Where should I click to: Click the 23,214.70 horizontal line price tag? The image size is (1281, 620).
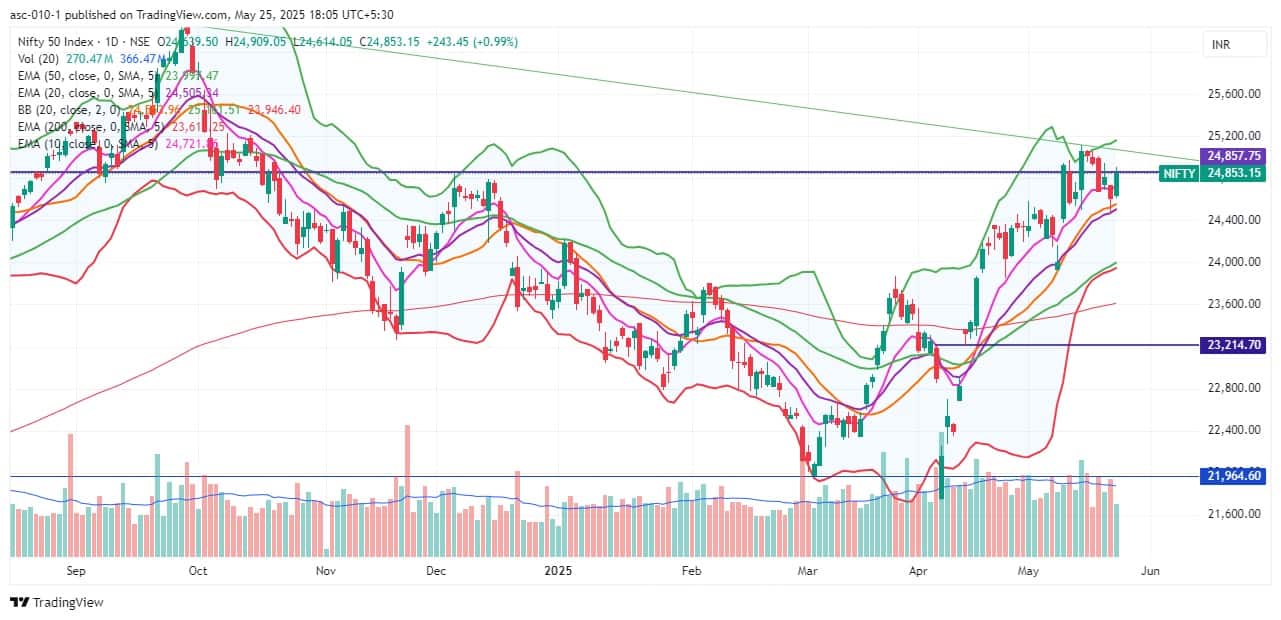pos(1234,344)
